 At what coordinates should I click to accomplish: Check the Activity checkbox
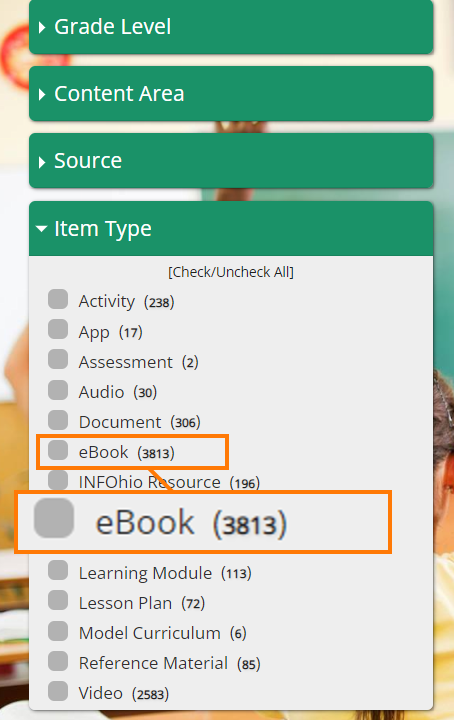[x=58, y=299]
